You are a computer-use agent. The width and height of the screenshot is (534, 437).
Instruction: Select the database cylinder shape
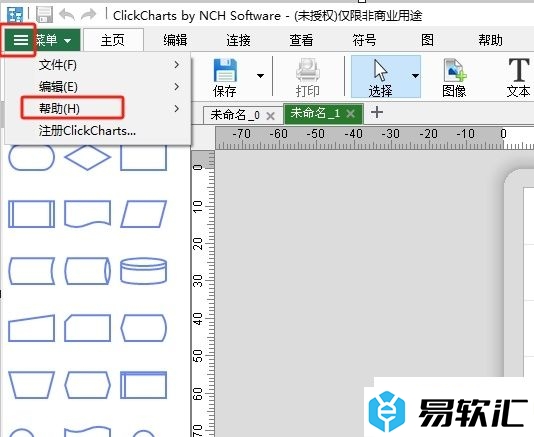pyautogui.click(x=144, y=271)
